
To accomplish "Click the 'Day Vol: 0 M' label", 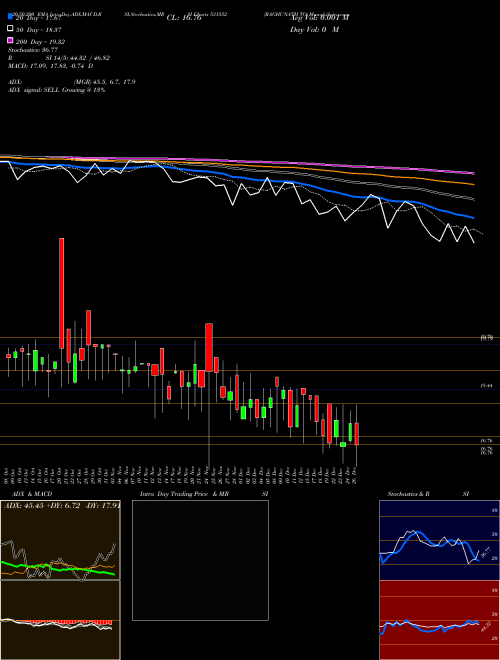I will (314, 29).
